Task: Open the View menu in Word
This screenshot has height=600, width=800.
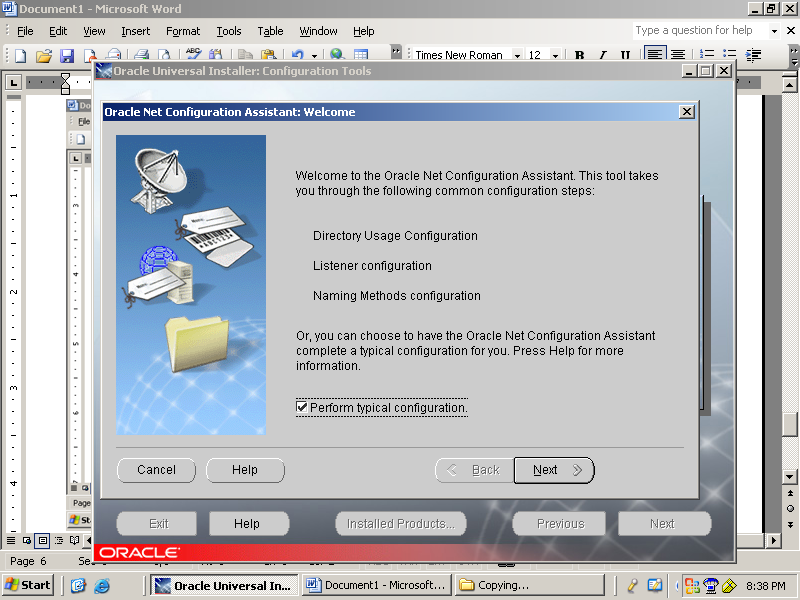Action: (94, 31)
